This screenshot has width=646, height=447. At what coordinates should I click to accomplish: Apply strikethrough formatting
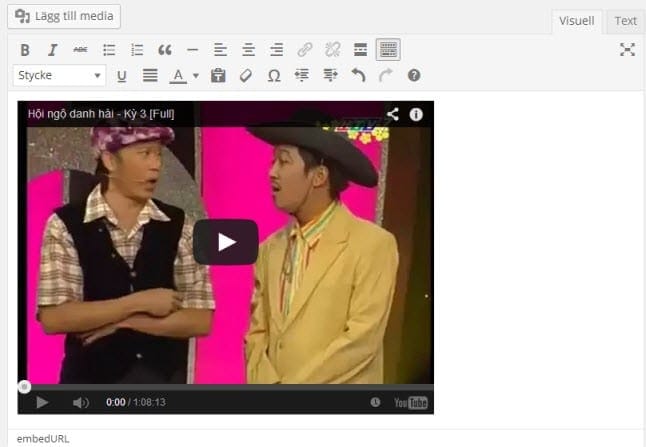click(80, 50)
